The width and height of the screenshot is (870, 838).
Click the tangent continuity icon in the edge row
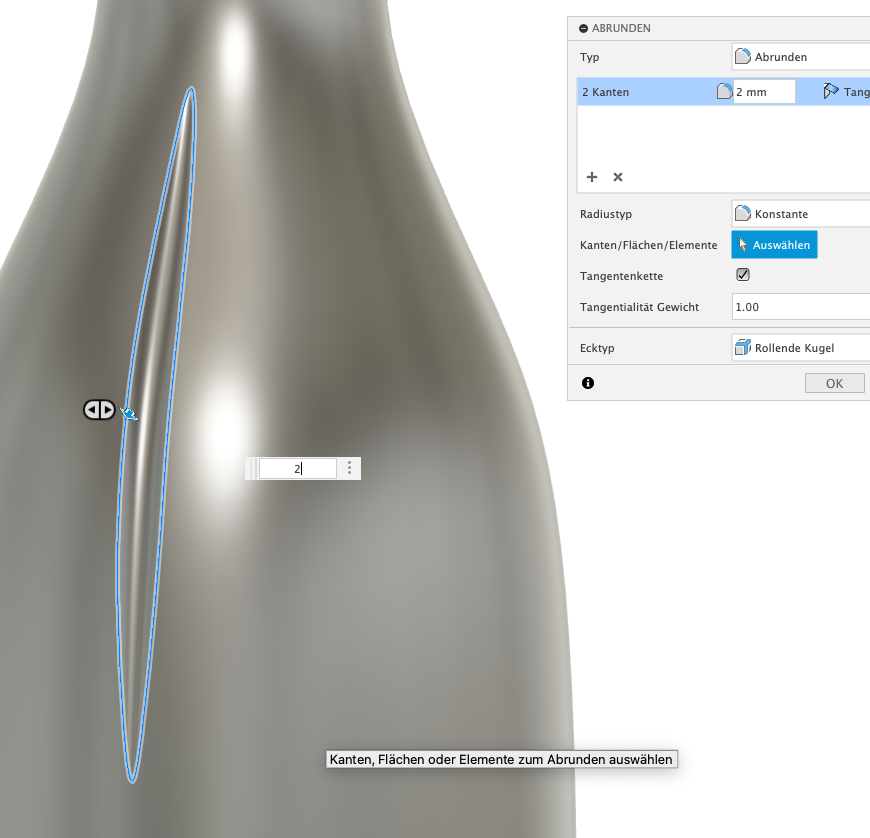pyautogui.click(x=830, y=92)
